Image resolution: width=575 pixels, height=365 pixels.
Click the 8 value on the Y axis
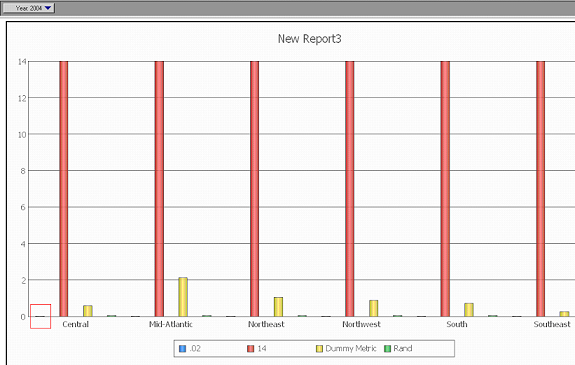(x=23, y=171)
